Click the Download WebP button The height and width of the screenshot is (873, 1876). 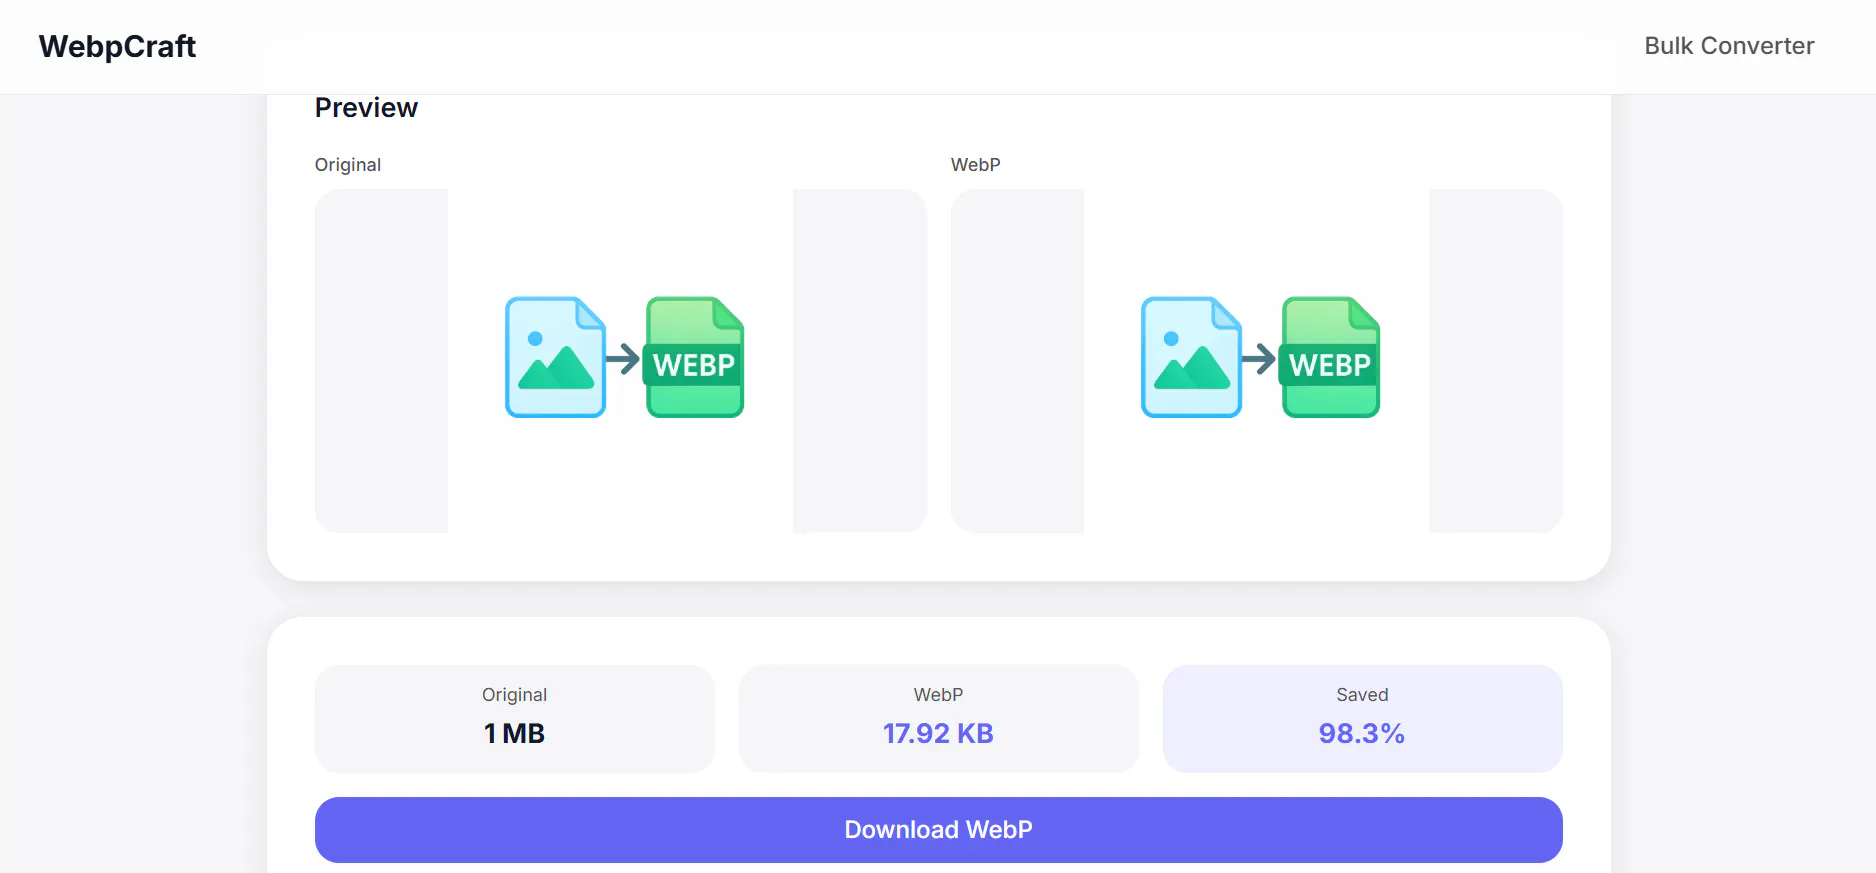pos(938,830)
